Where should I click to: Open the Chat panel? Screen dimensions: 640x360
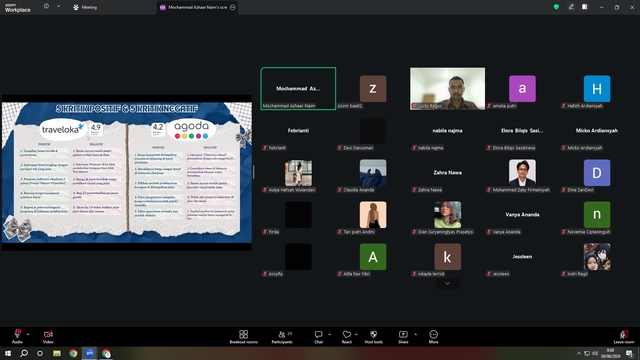click(x=318, y=337)
